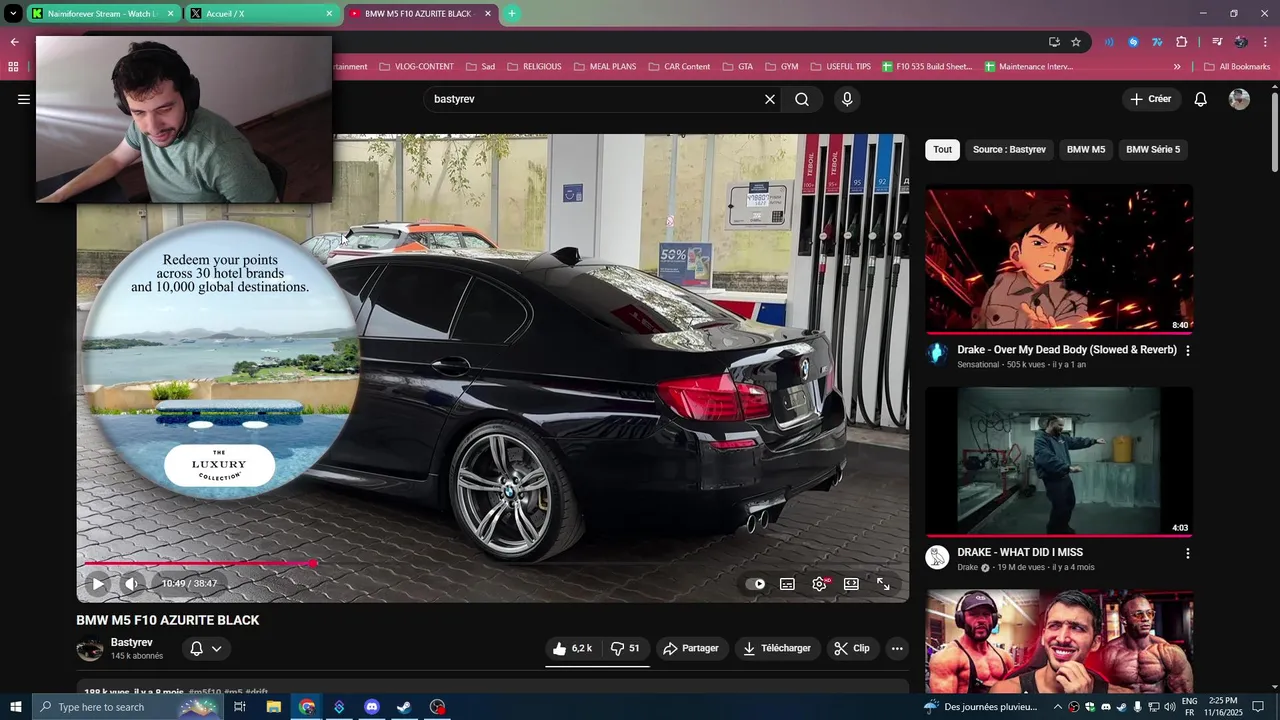This screenshot has width=1280, height=720.
Task: Open F10 535 Build Sheet bookmark
Action: click(927, 67)
